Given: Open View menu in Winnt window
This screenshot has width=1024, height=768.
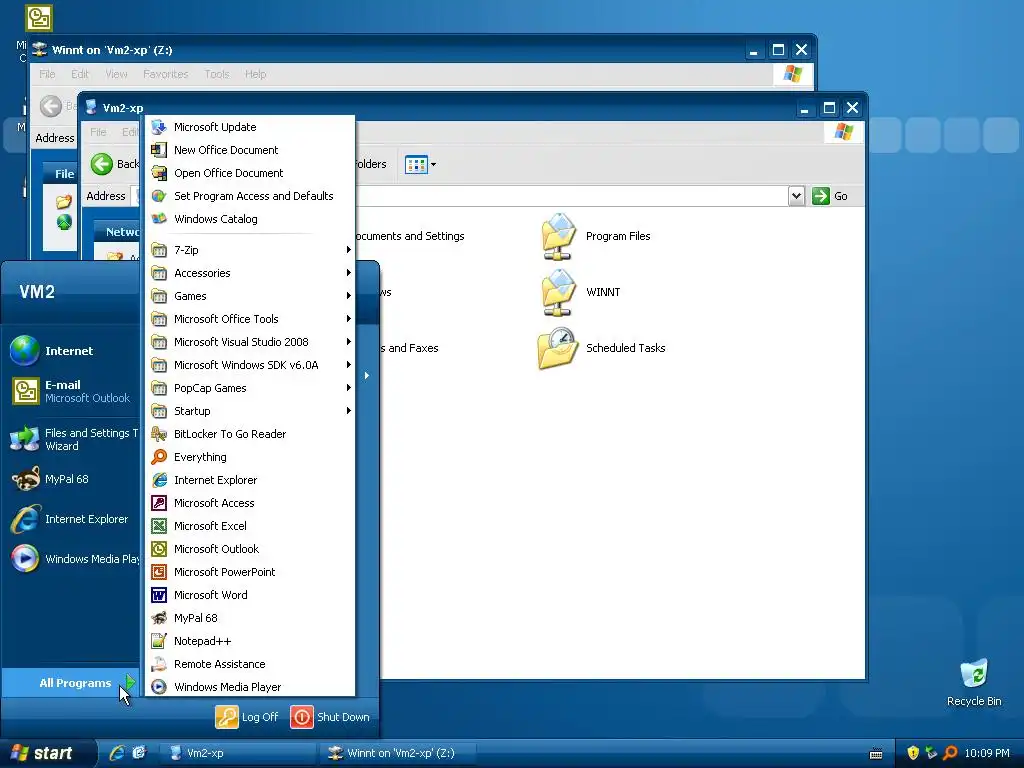Looking at the screenshot, I should coord(116,74).
